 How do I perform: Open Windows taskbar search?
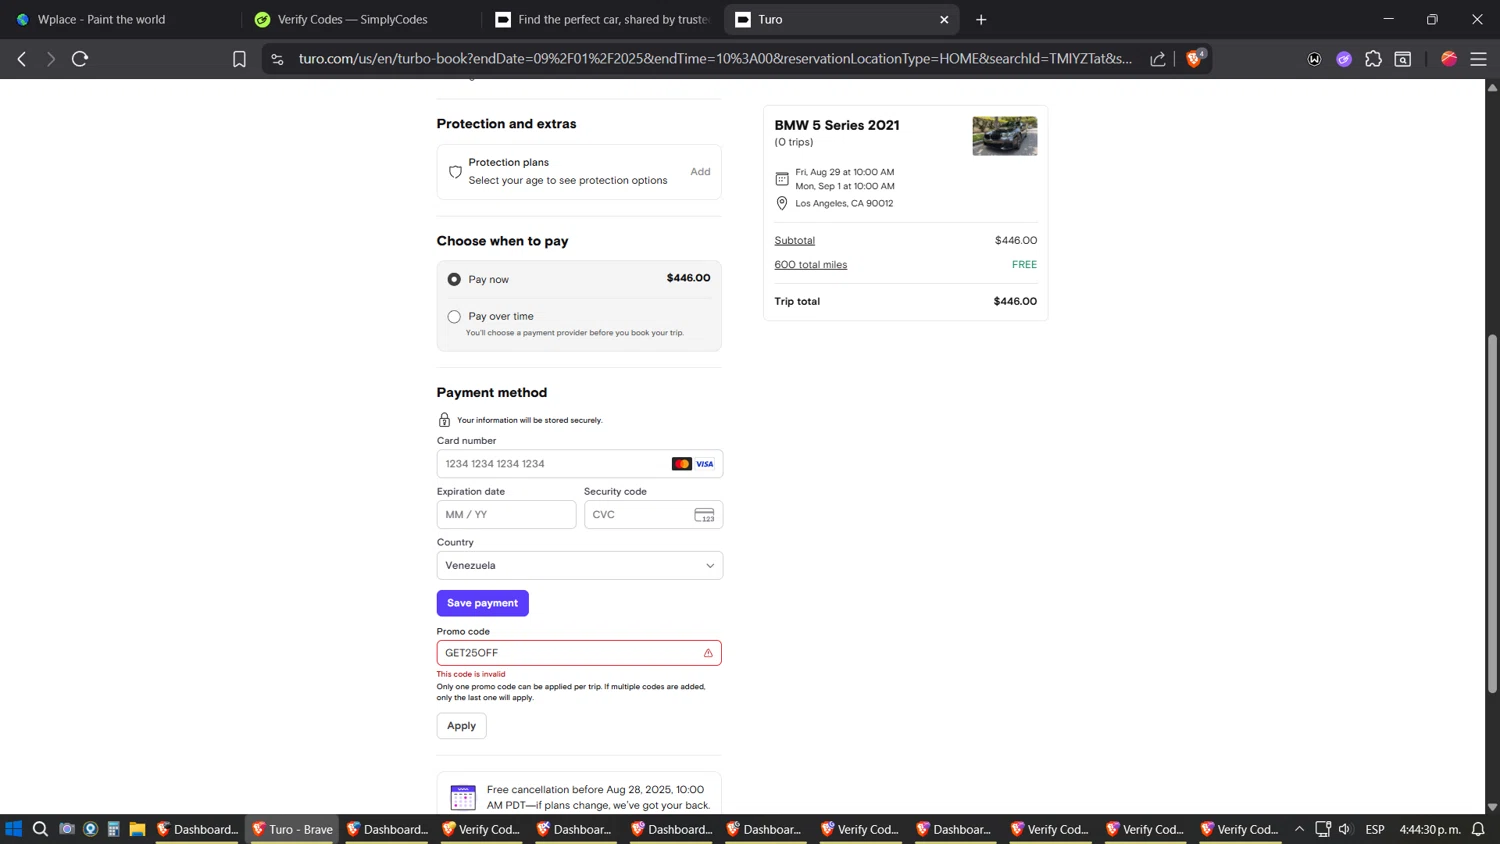click(x=40, y=829)
